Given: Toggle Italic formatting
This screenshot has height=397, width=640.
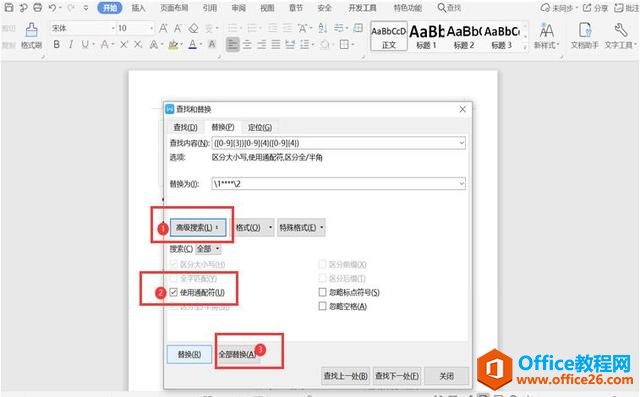Looking at the screenshot, I should (71, 44).
